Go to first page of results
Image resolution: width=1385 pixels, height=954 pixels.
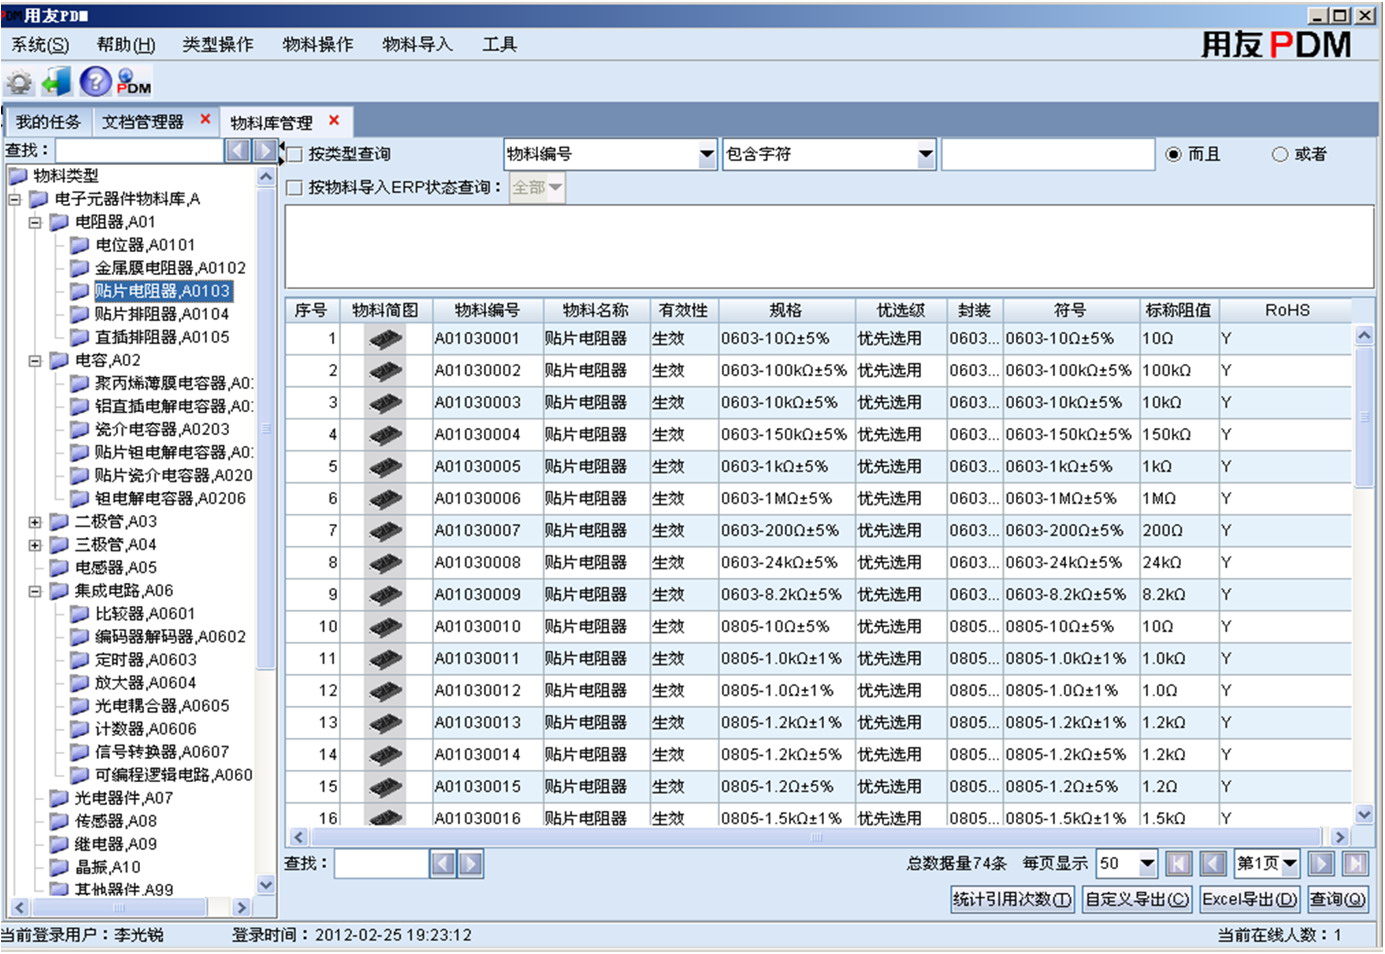pos(1179,863)
